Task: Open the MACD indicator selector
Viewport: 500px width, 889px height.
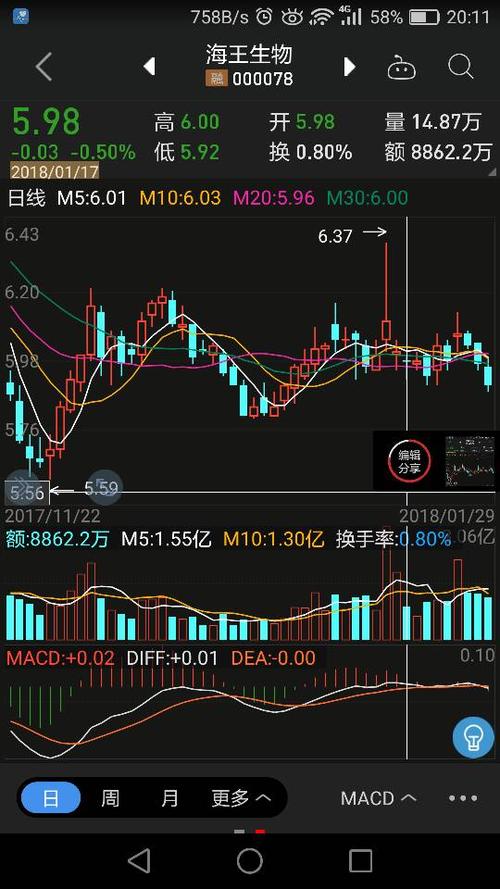Action: coord(379,798)
